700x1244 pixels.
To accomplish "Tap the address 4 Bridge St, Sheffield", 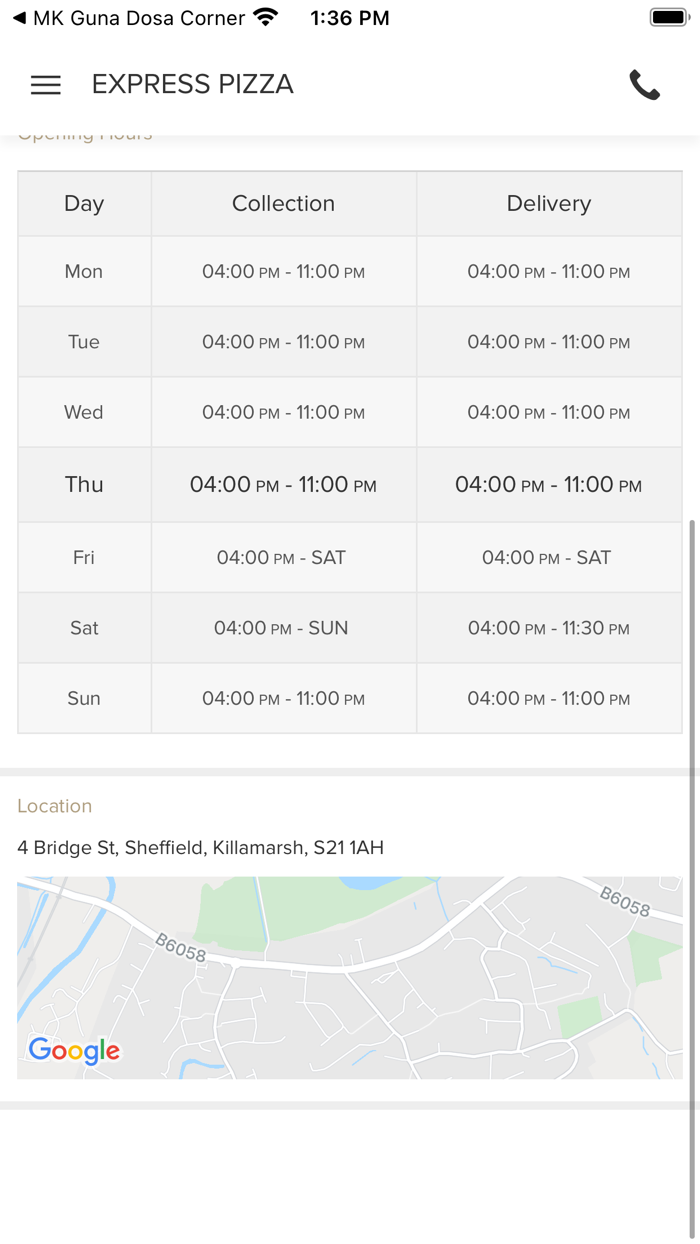I will (x=200, y=848).
